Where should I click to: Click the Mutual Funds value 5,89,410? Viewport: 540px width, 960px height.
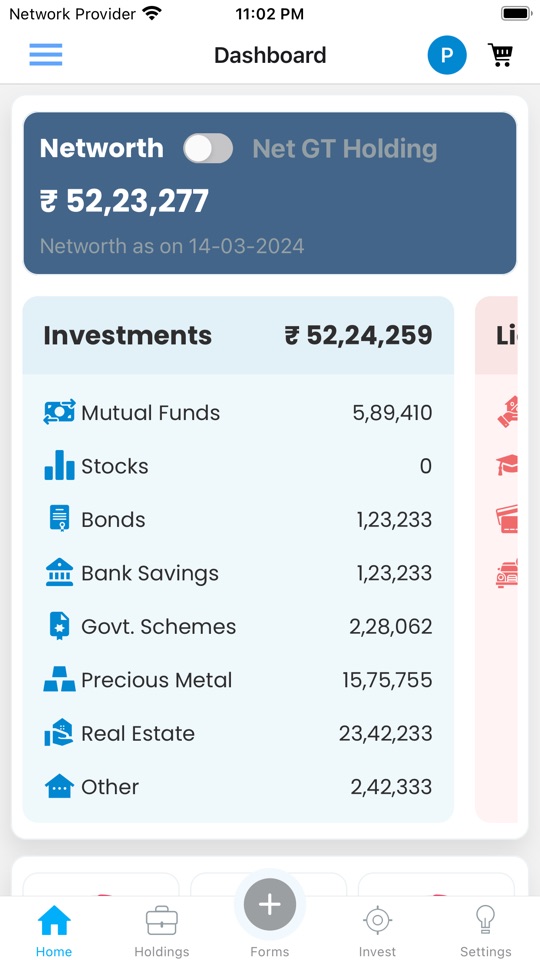[392, 413]
